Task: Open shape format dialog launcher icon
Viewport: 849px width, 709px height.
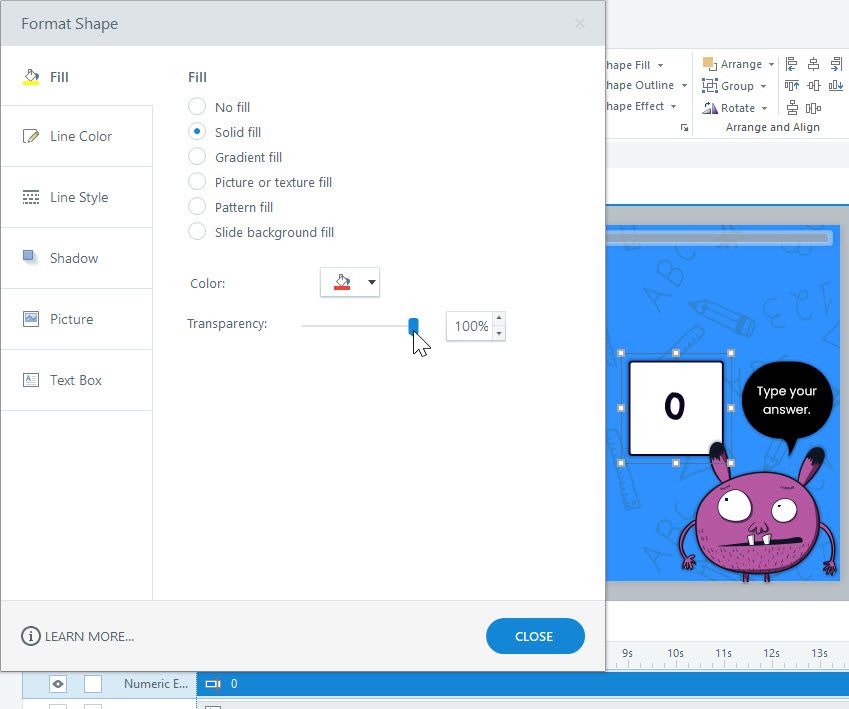Action: pyautogui.click(x=684, y=128)
